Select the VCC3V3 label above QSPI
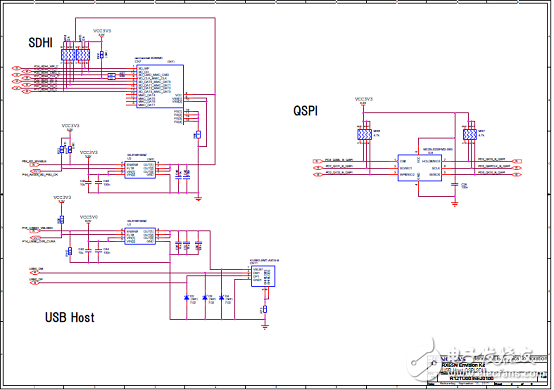Viewport: 554px width, 390px height. click(364, 100)
